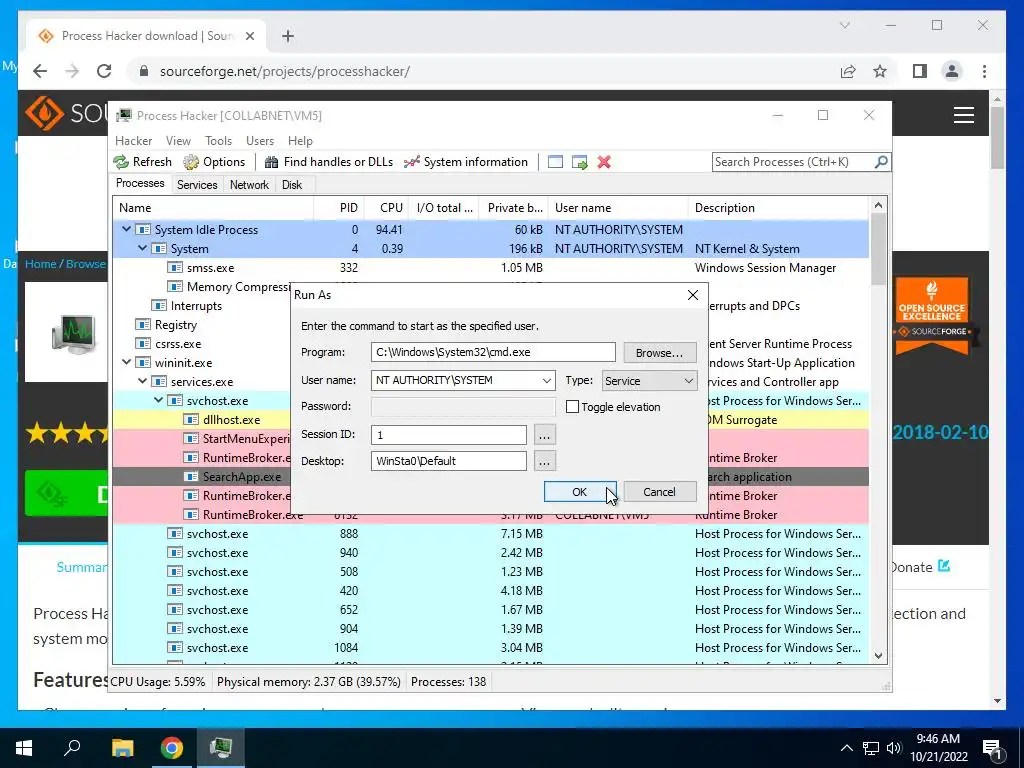This screenshot has width=1024, height=768.
Task: Click the find window toolbar icon
Action: point(555,162)
